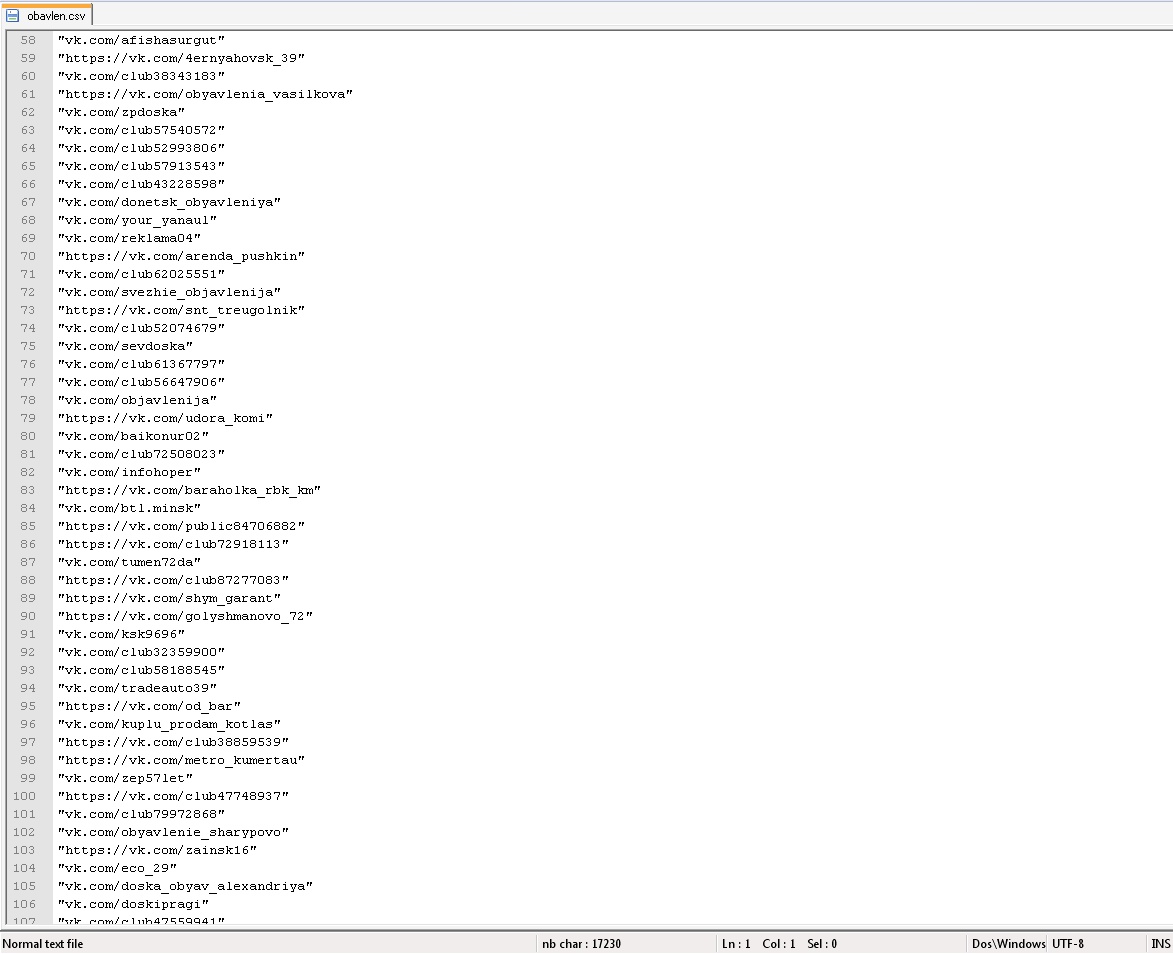Image resolution: width=1173 pixels, height=954 pixels.
Task: Toggle the INS insert mode indicator
Action: [x=1160, y=944]
